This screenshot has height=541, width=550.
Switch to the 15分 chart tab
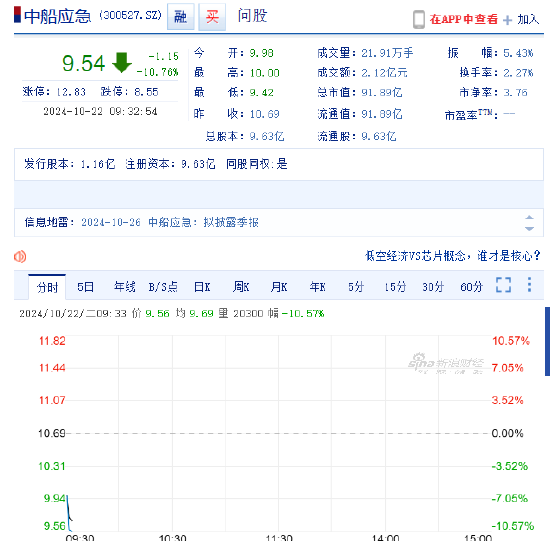point(395,287)
